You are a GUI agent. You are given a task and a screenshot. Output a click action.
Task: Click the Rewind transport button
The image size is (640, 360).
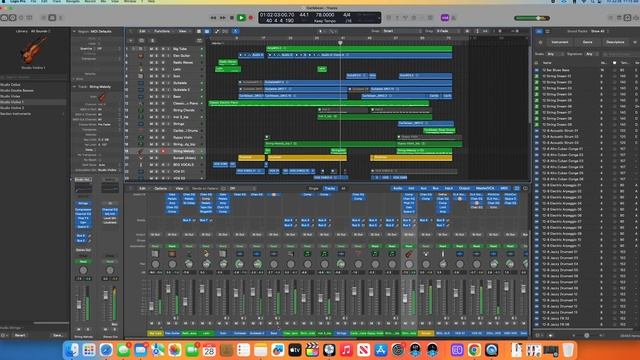(x=213, y=18)
